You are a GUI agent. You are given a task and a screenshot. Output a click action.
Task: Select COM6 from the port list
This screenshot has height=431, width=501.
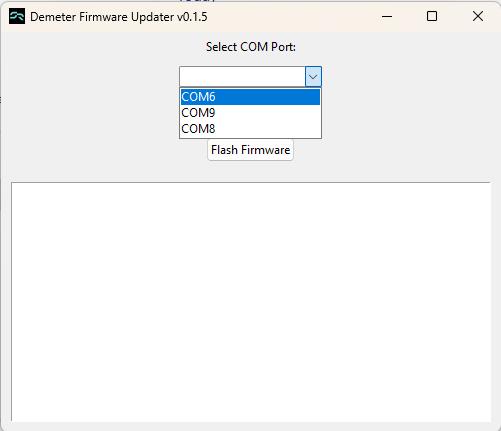(250, 97)
